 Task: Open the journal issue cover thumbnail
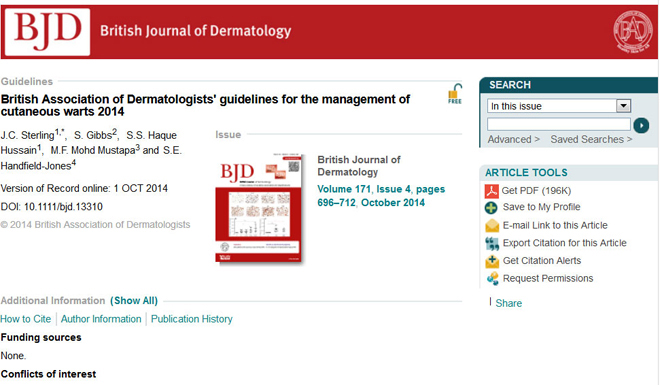point(259,208)
